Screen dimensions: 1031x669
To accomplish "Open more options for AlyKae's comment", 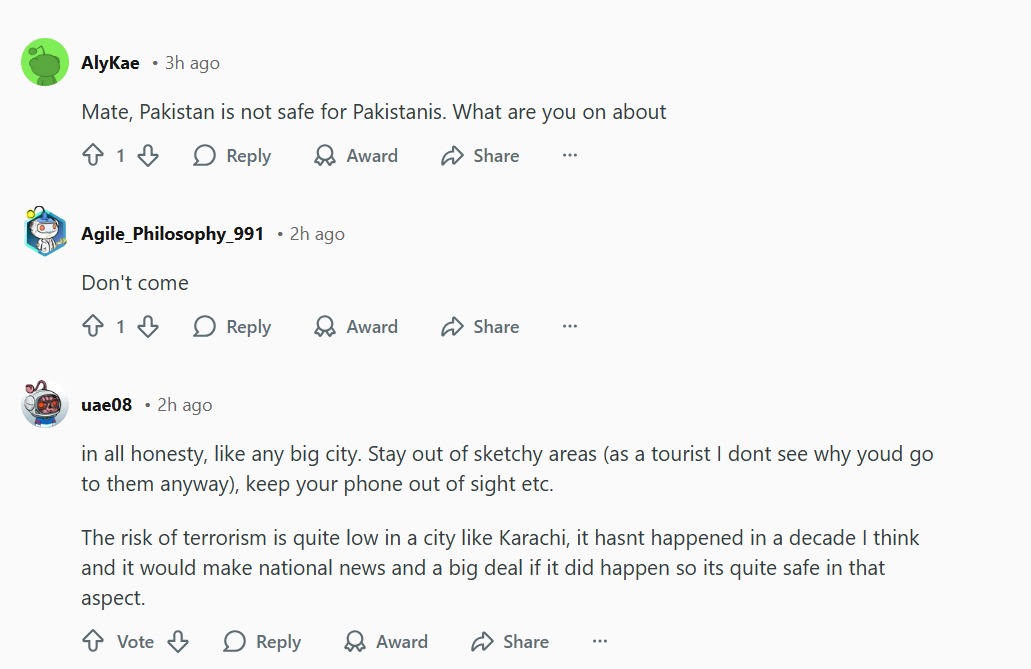I will (x=570, y=156).
